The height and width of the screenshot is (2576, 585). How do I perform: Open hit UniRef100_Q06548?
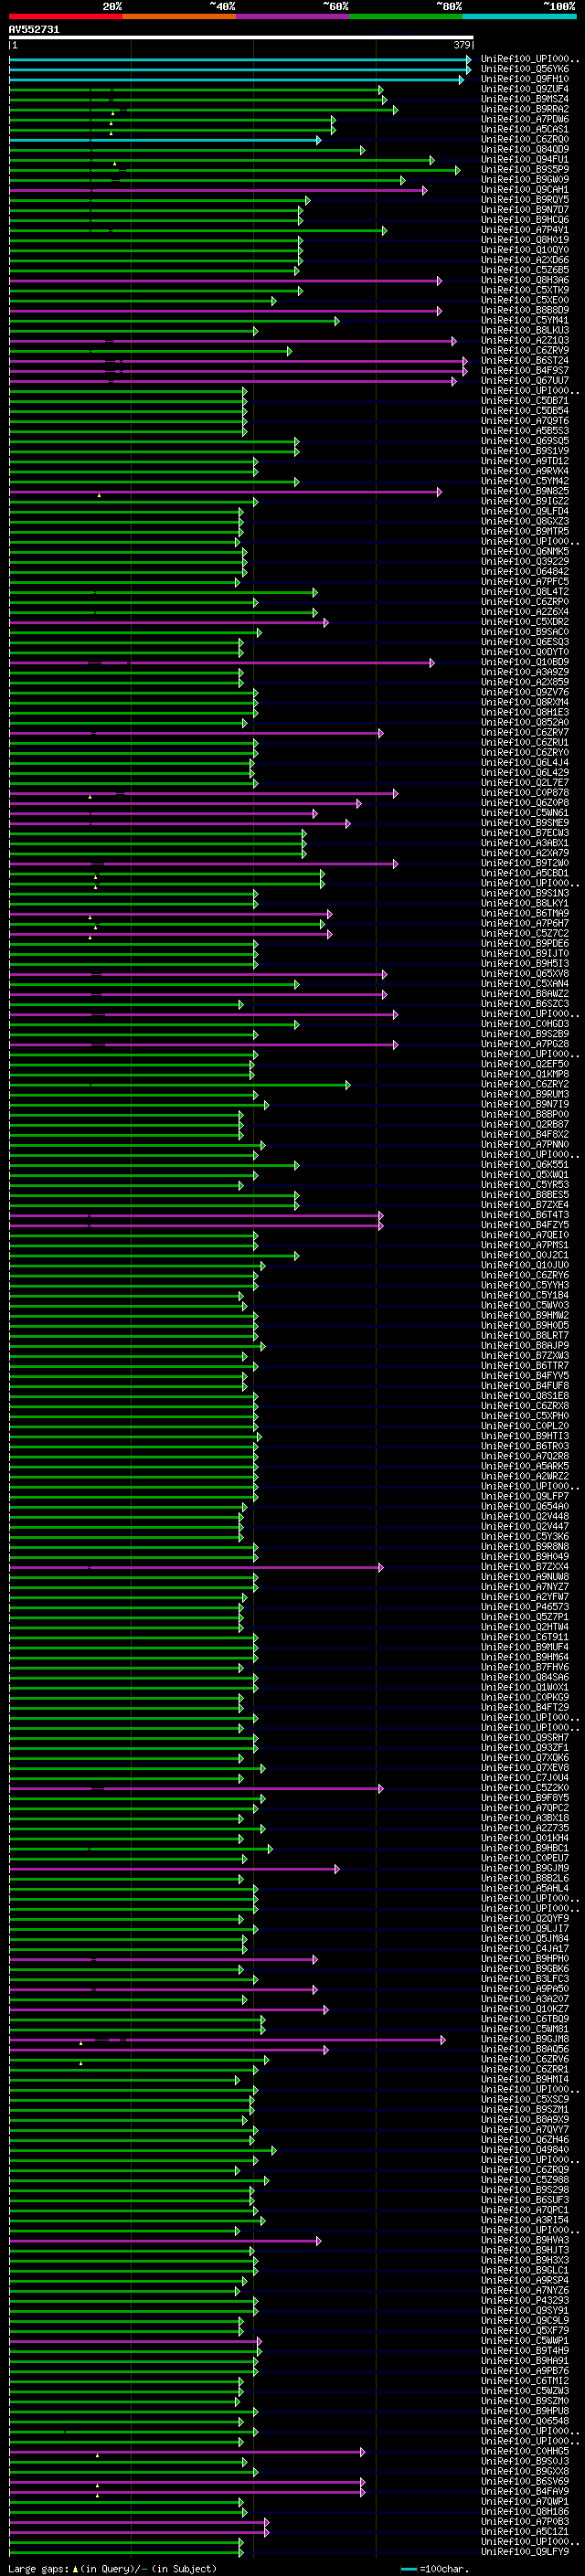(x=524, y=2420)
